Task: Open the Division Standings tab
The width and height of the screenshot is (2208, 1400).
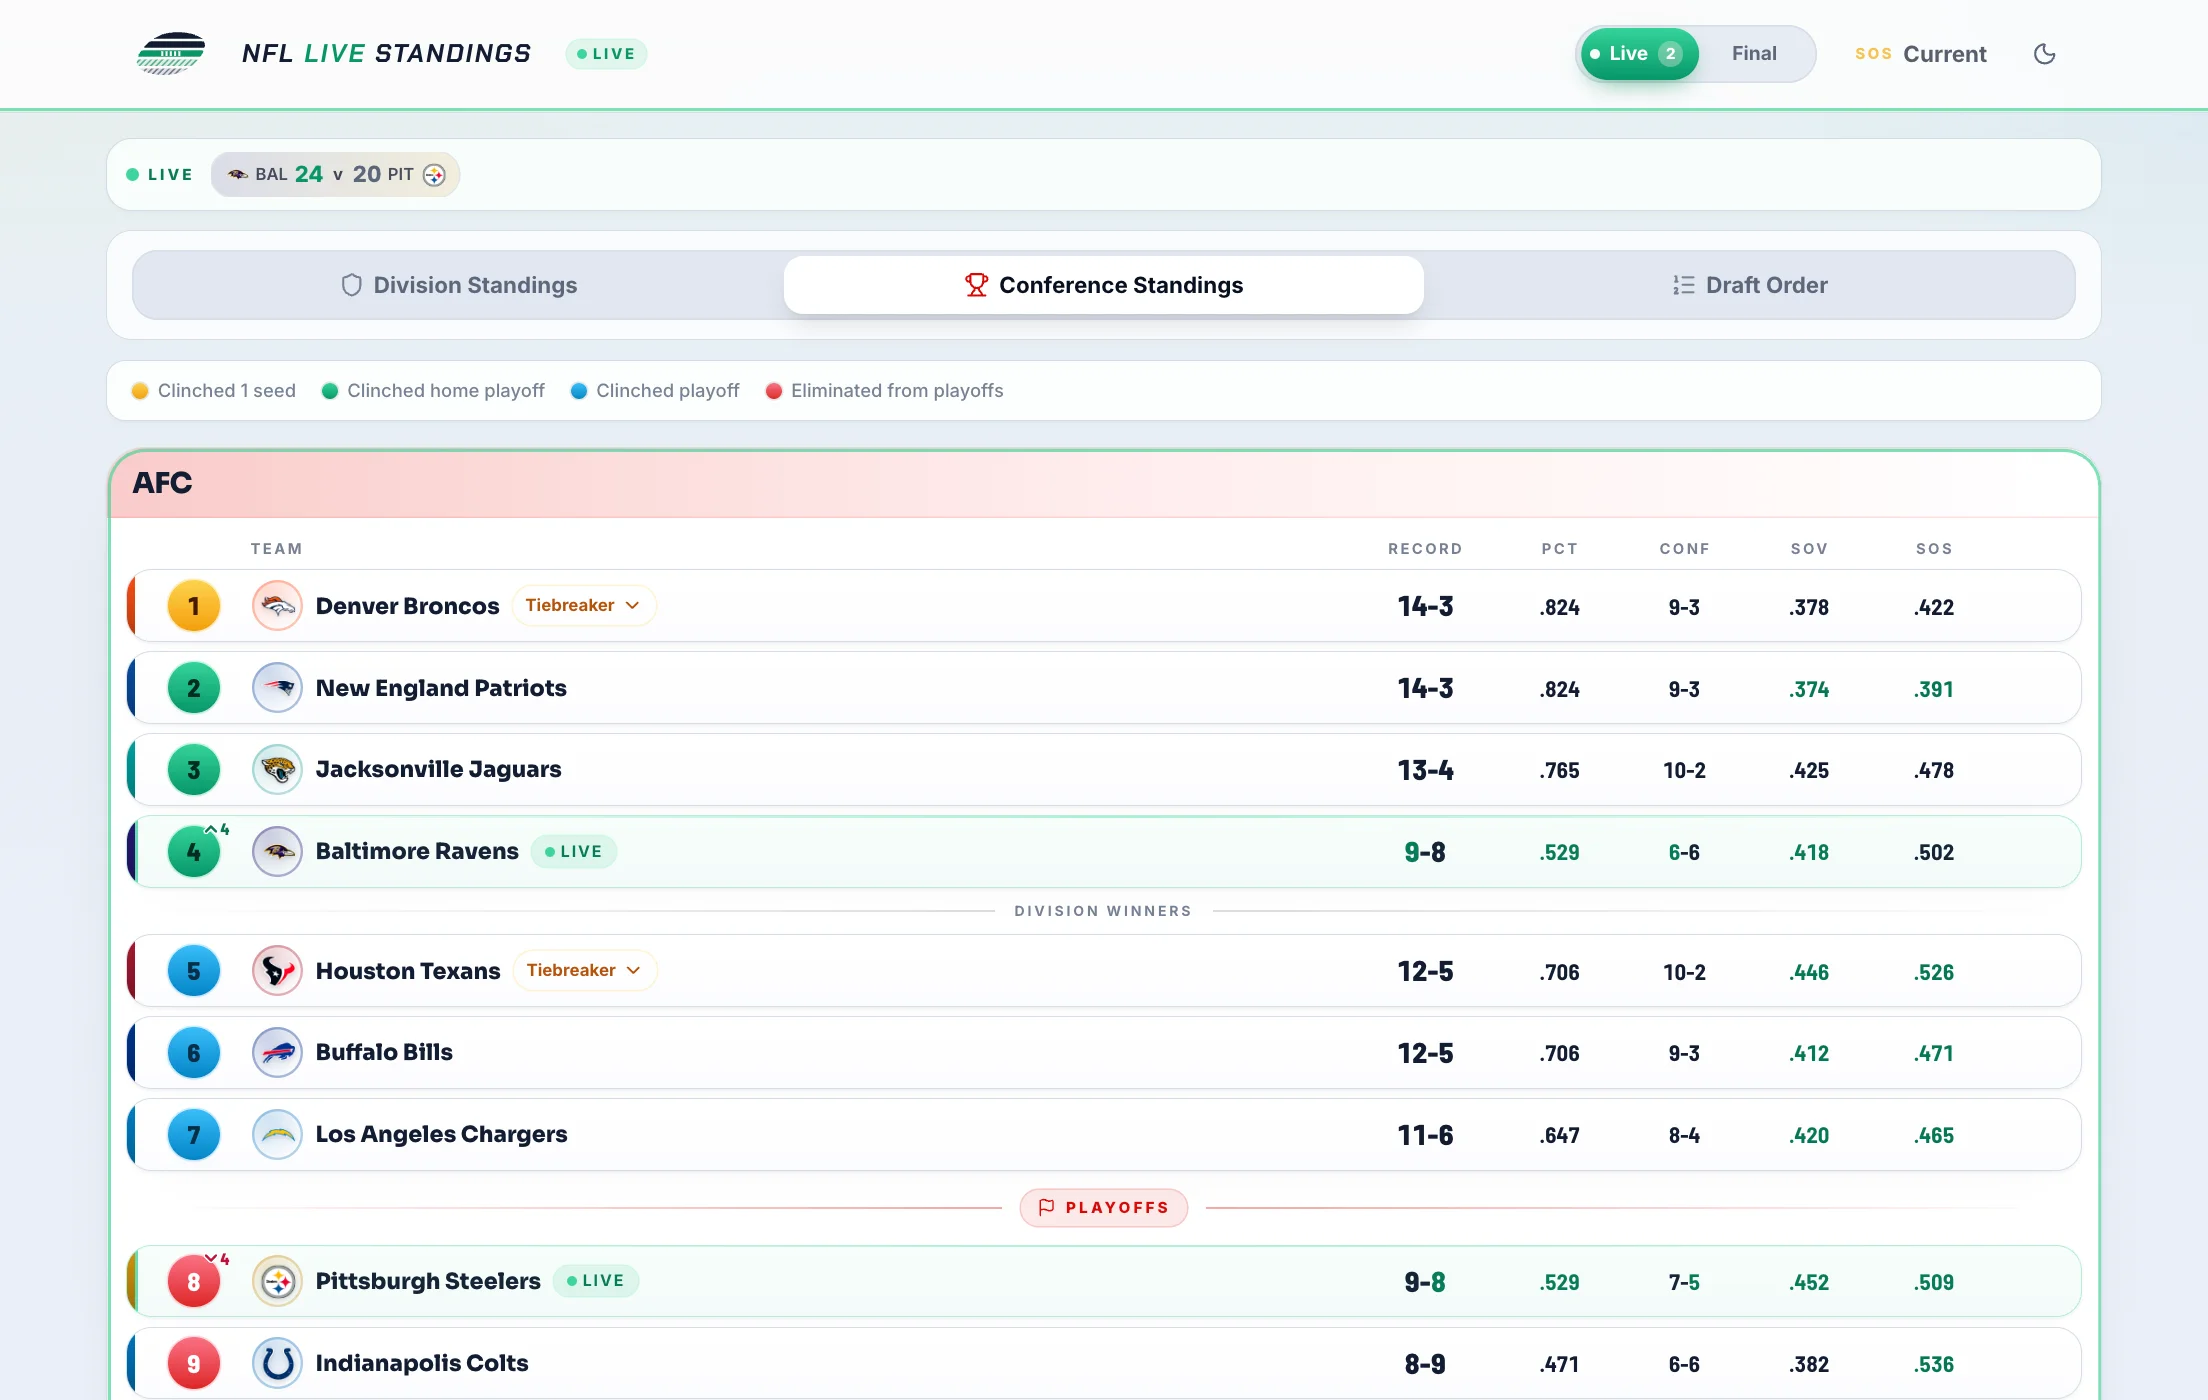Action: [x=459, y=285]
